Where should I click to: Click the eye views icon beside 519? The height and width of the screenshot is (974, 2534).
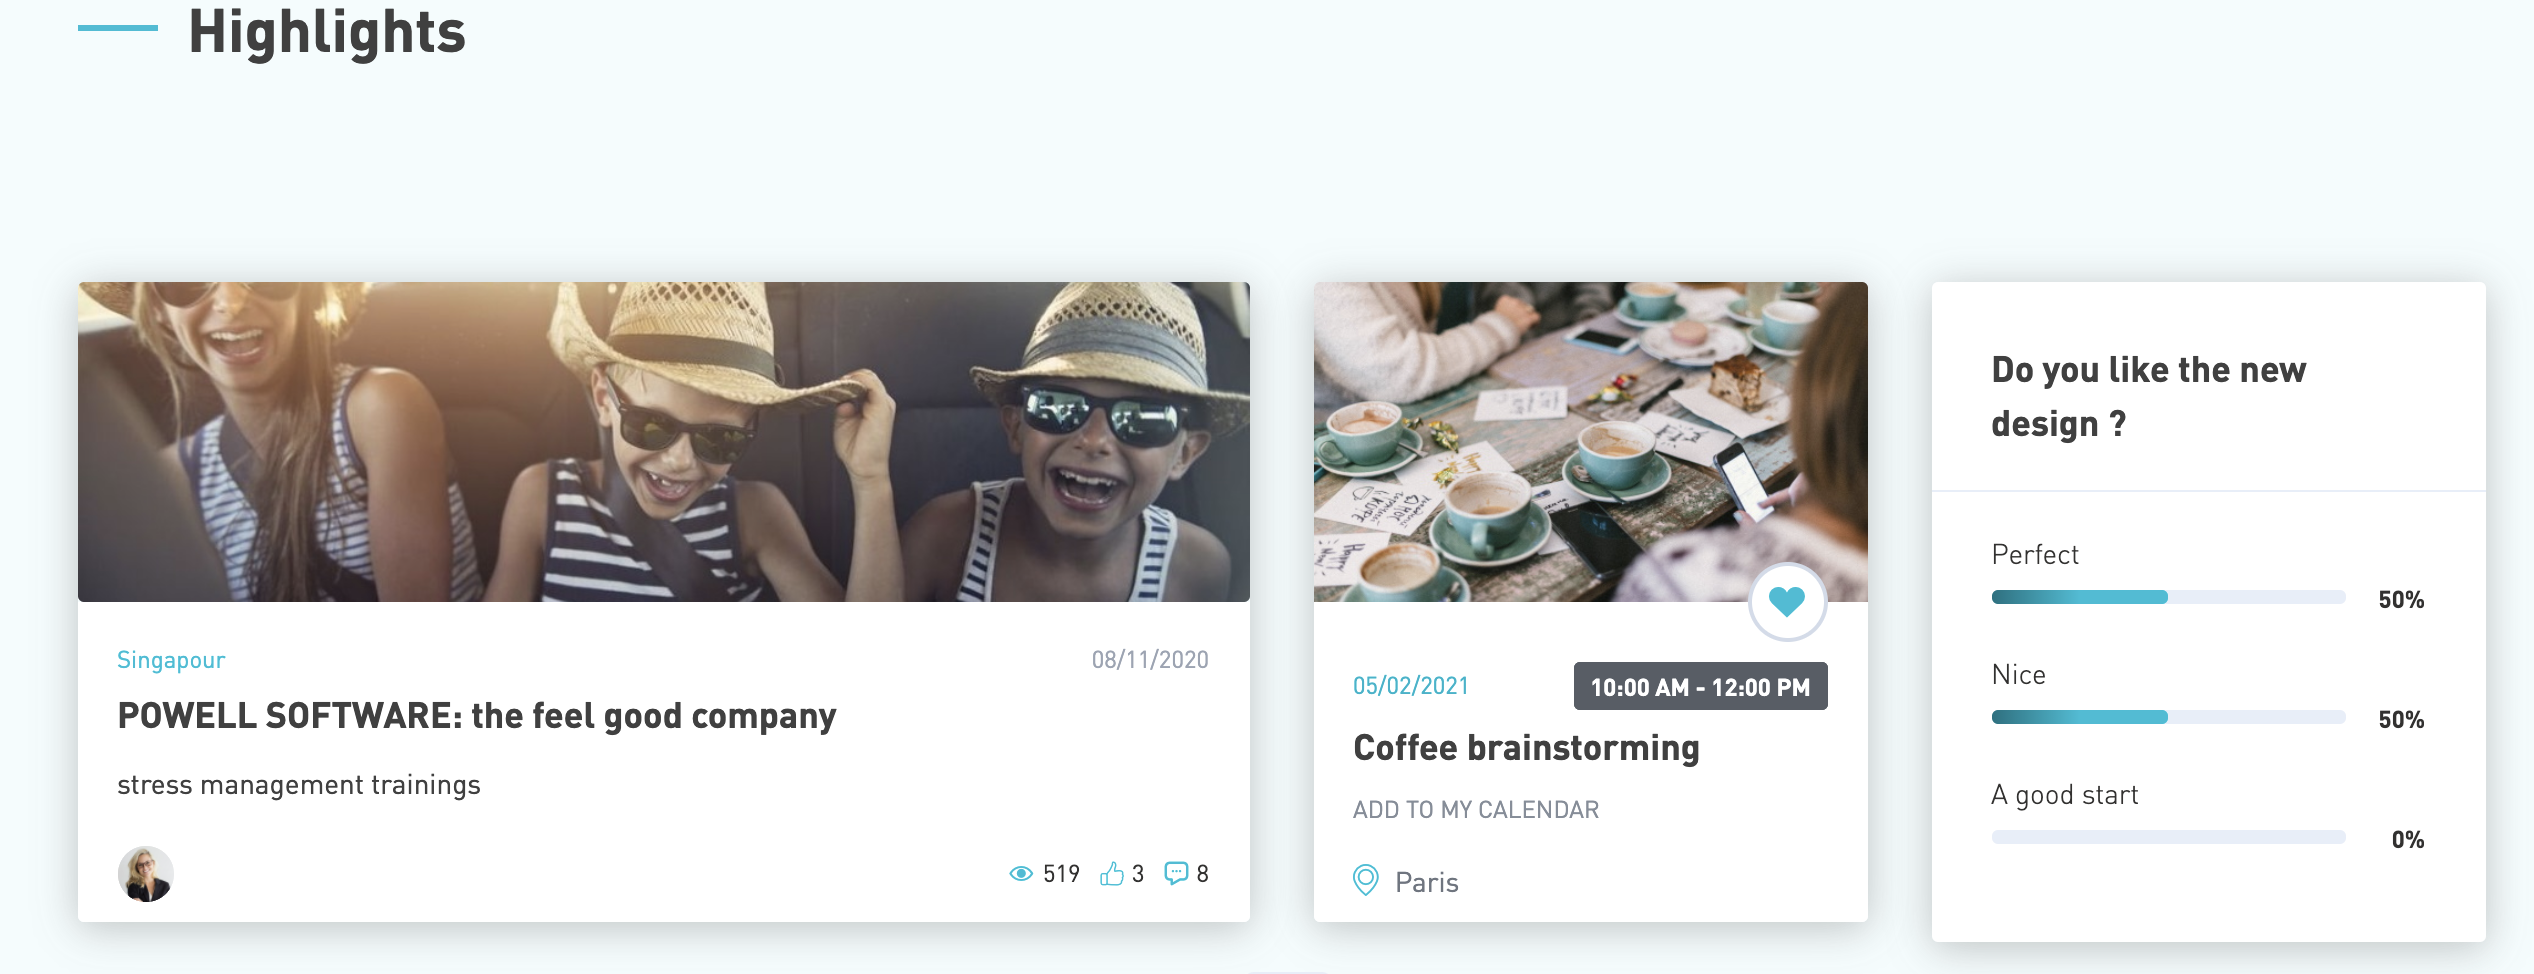pyautogui.click(x=1020, y=874)
